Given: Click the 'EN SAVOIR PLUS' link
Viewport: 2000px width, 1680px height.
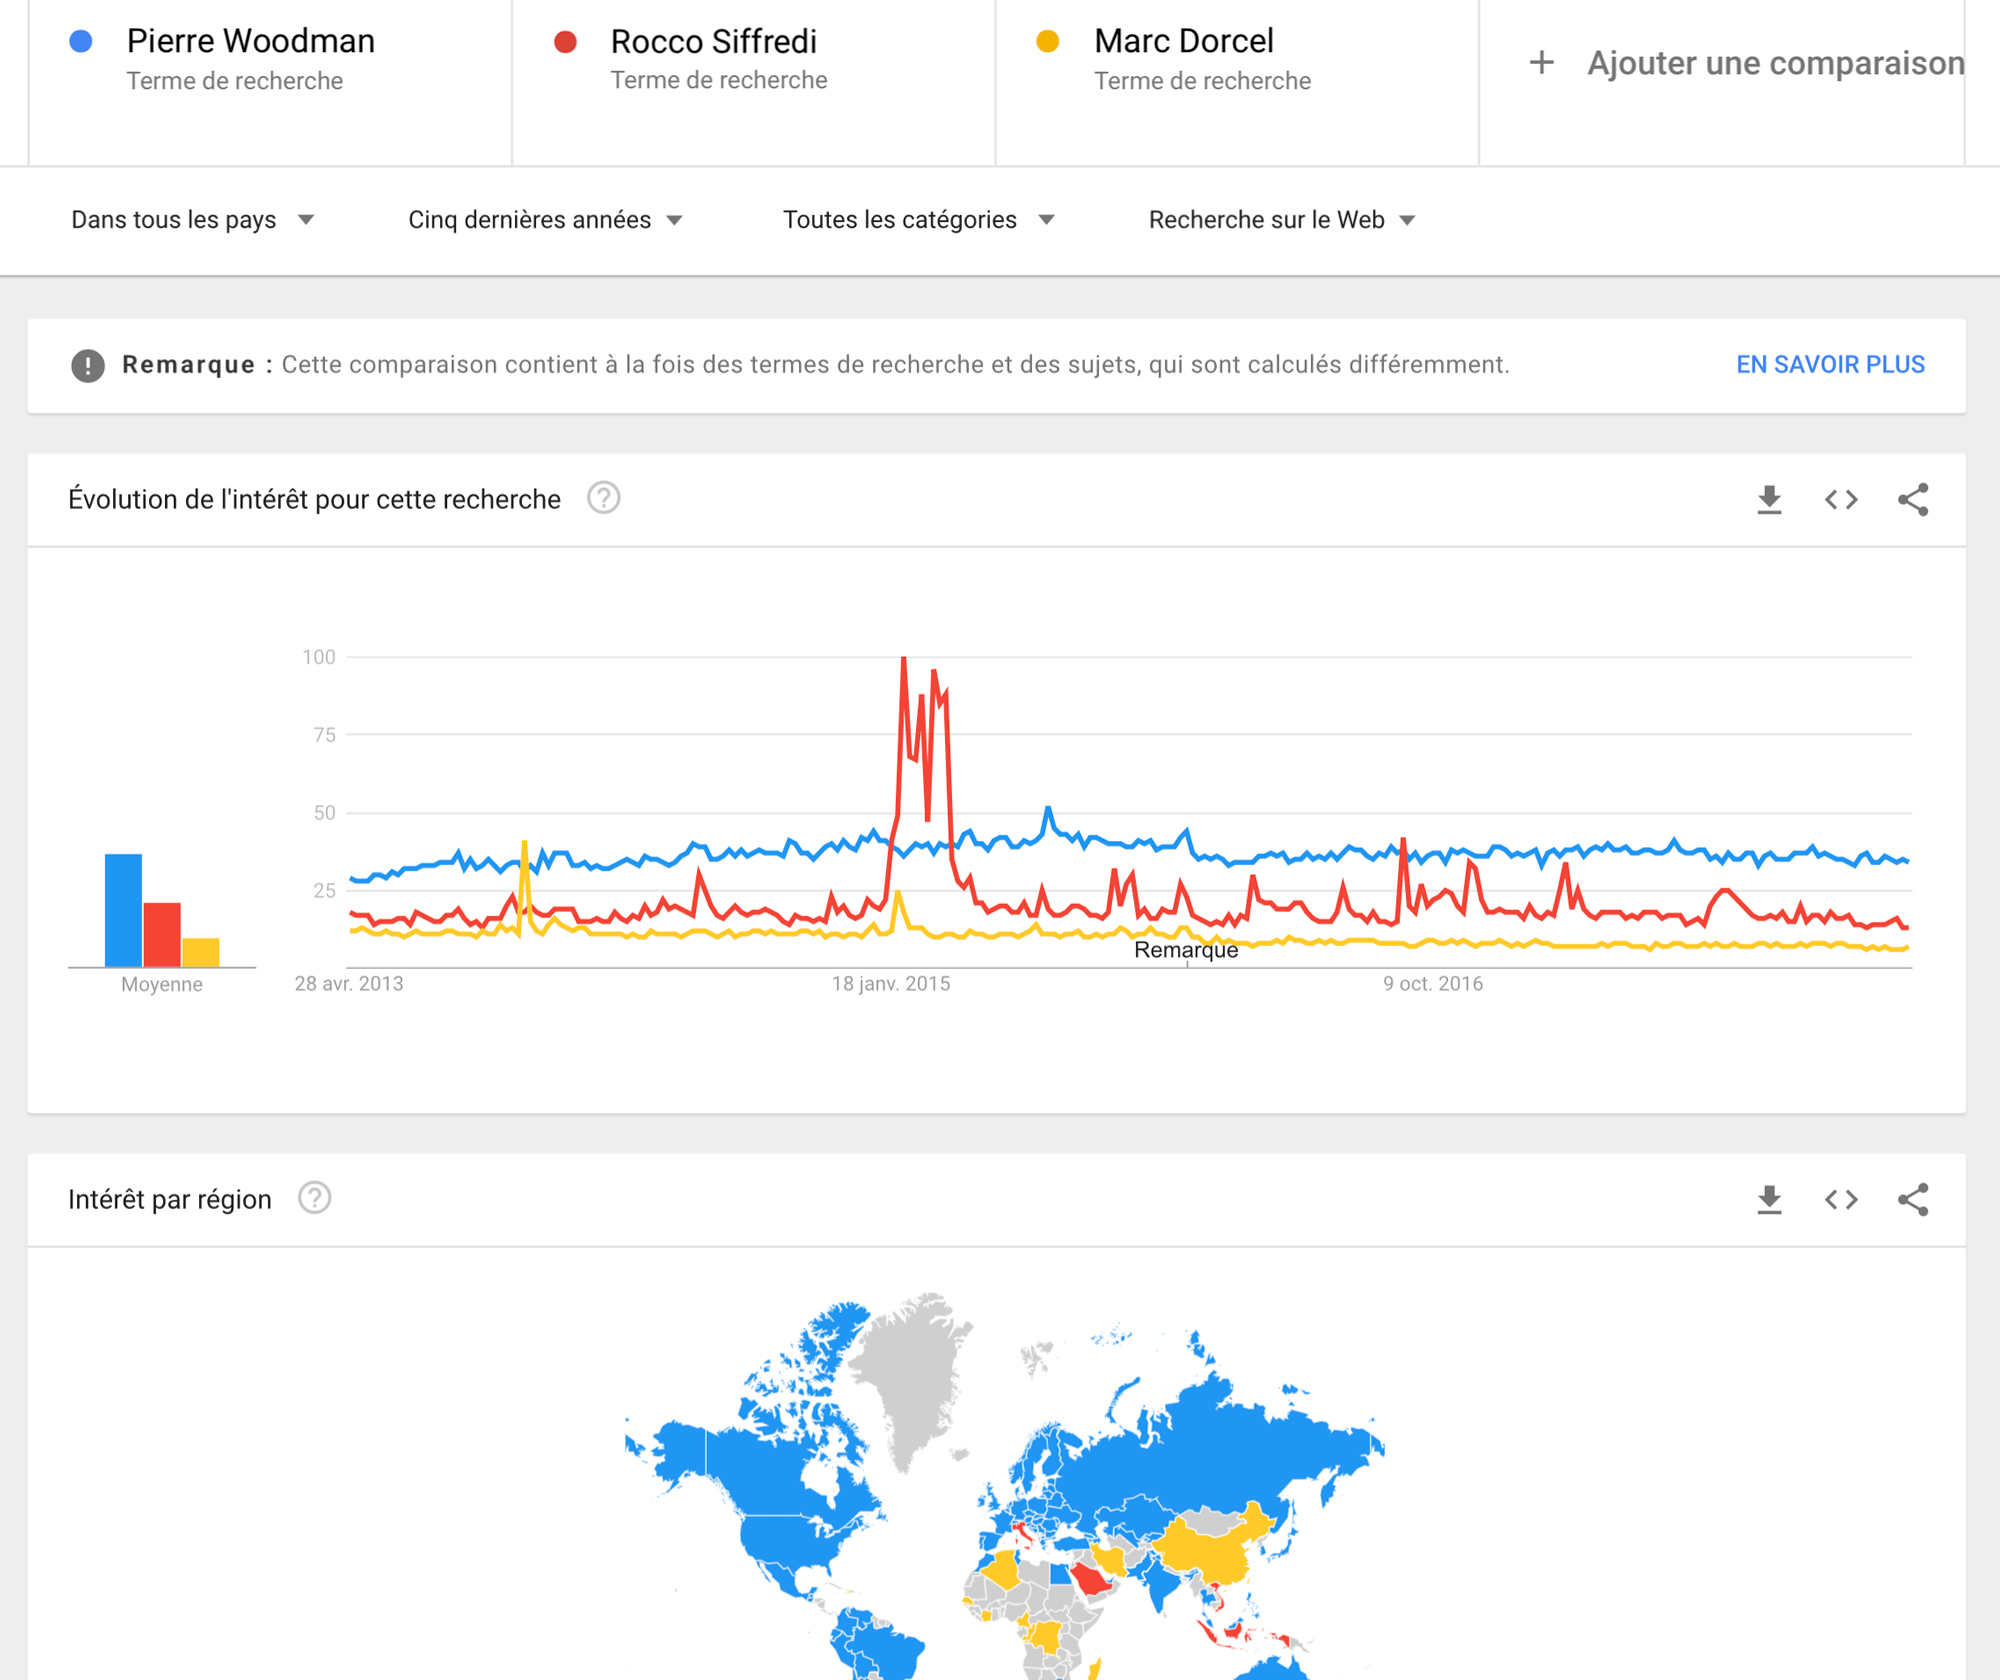Looking at the screenshot, I should 1830,365.
